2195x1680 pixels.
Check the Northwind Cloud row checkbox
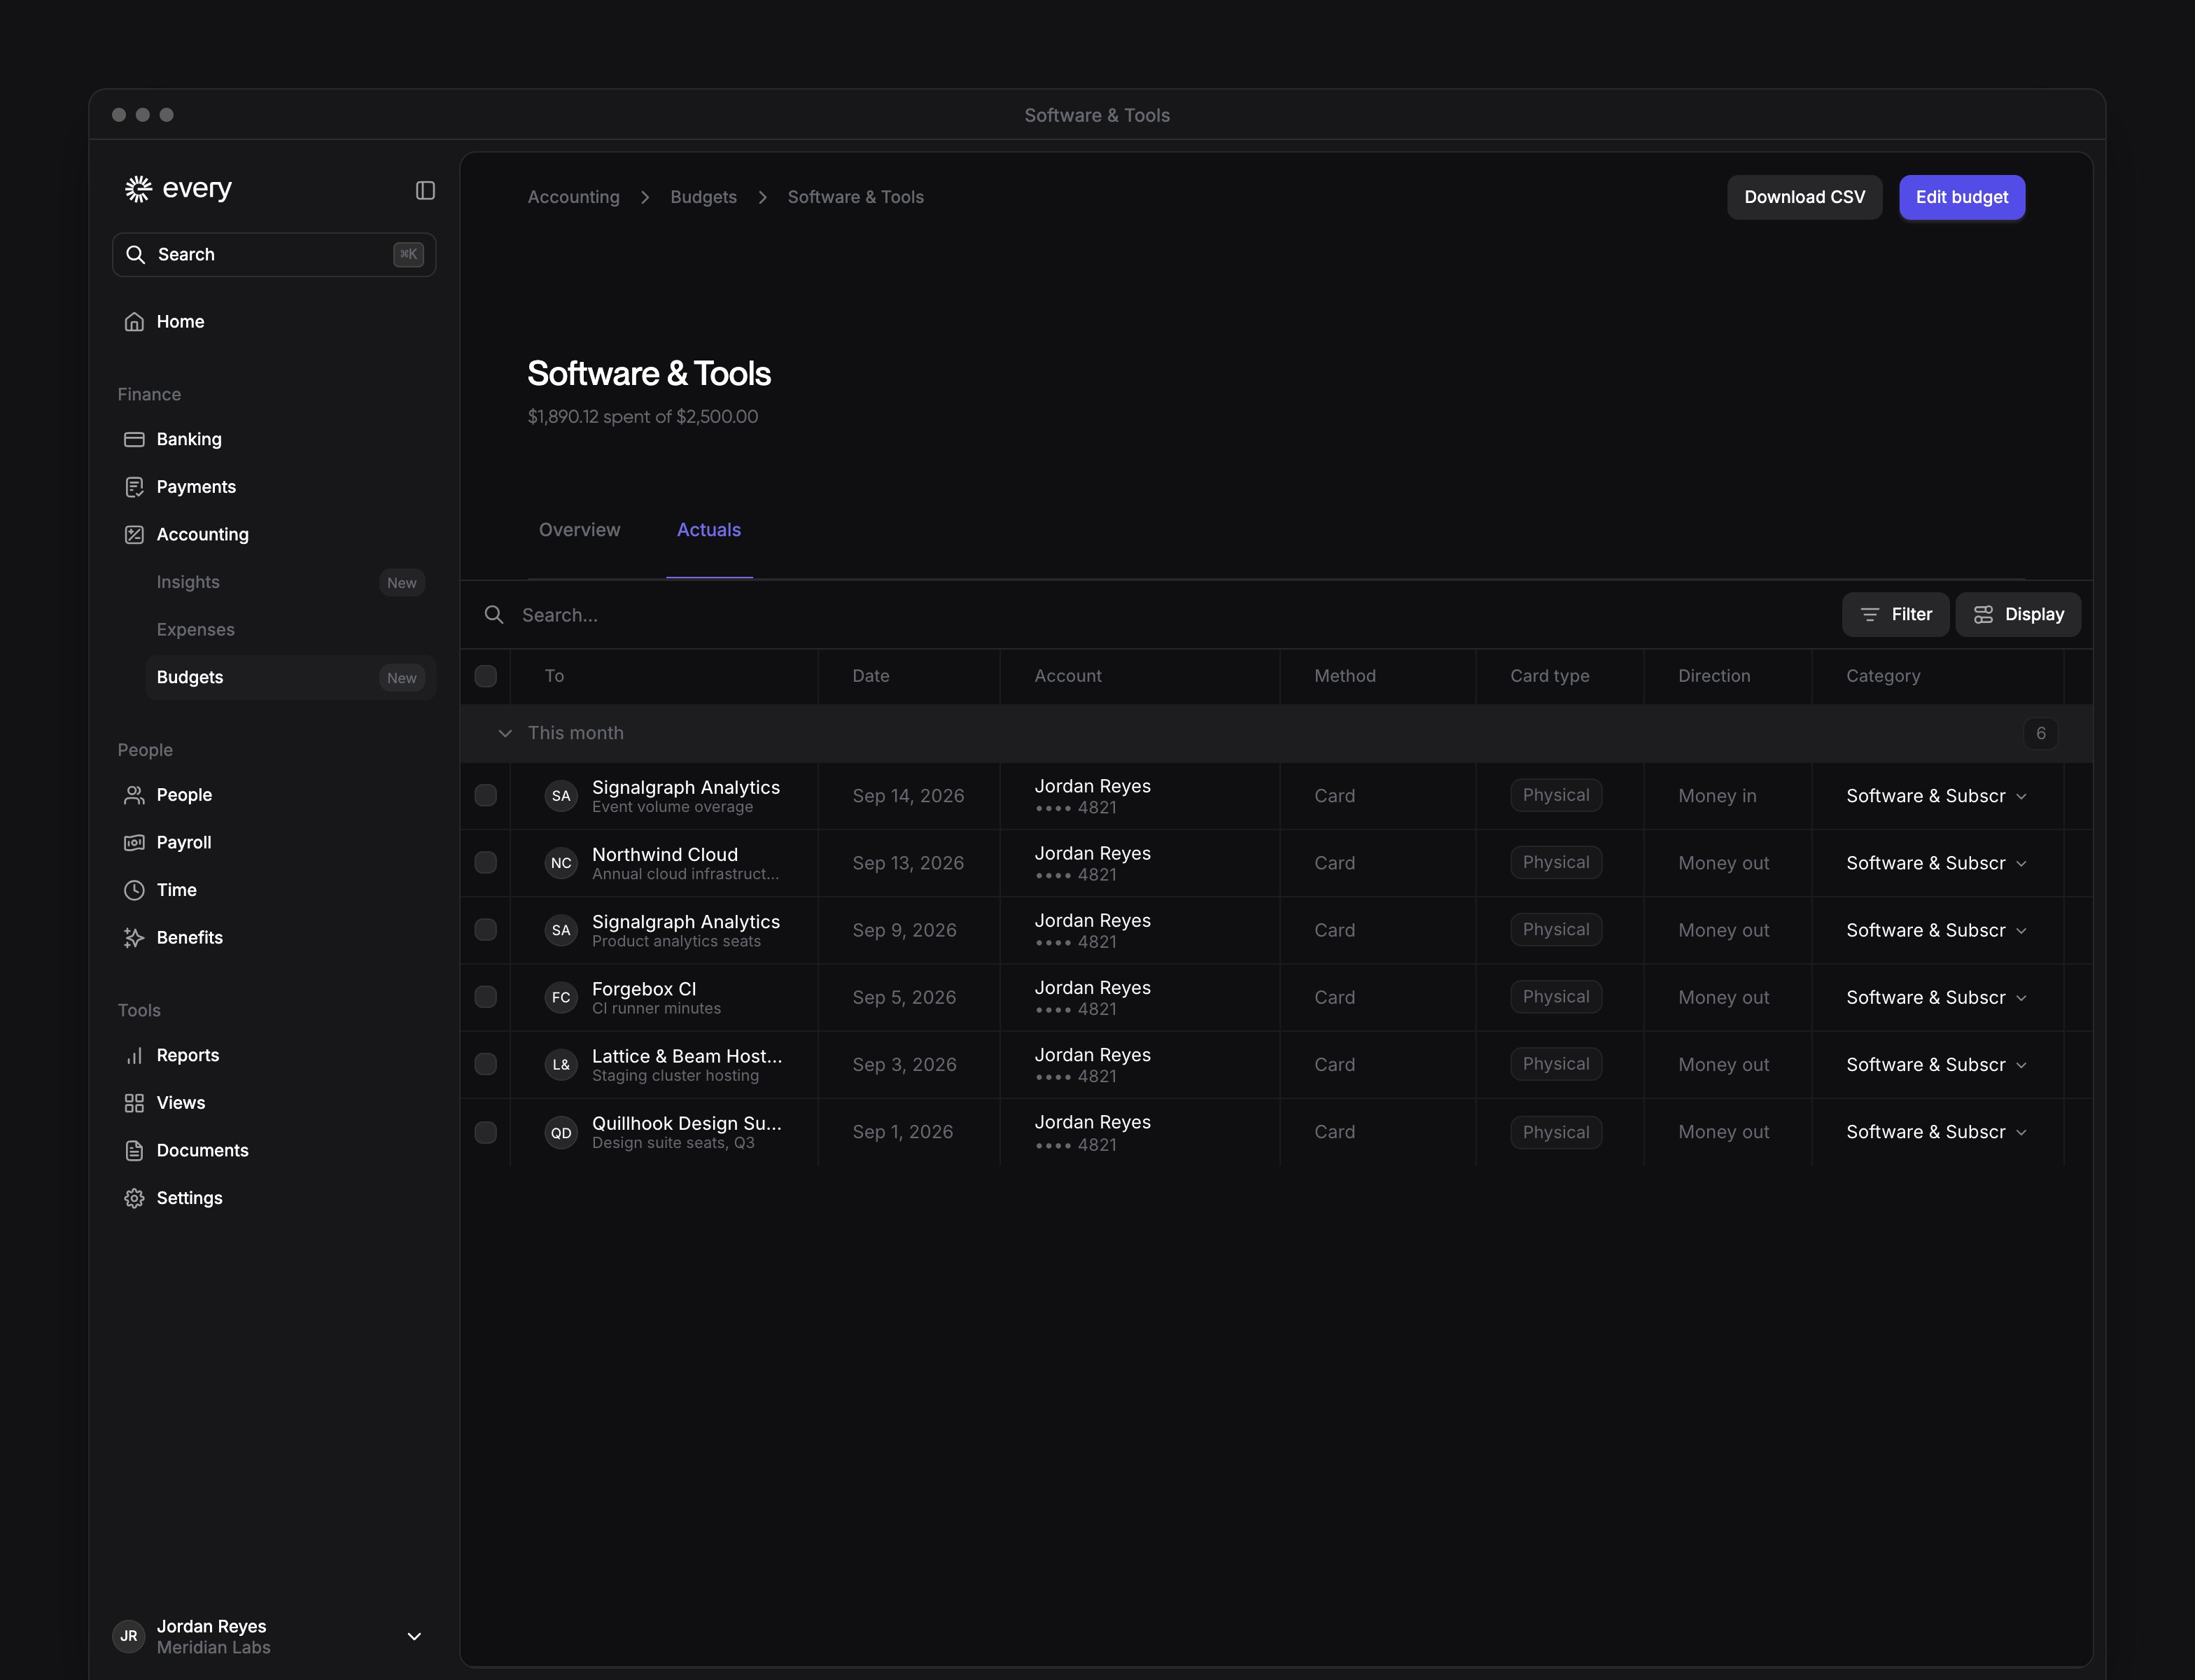click(x=486, y=862)
